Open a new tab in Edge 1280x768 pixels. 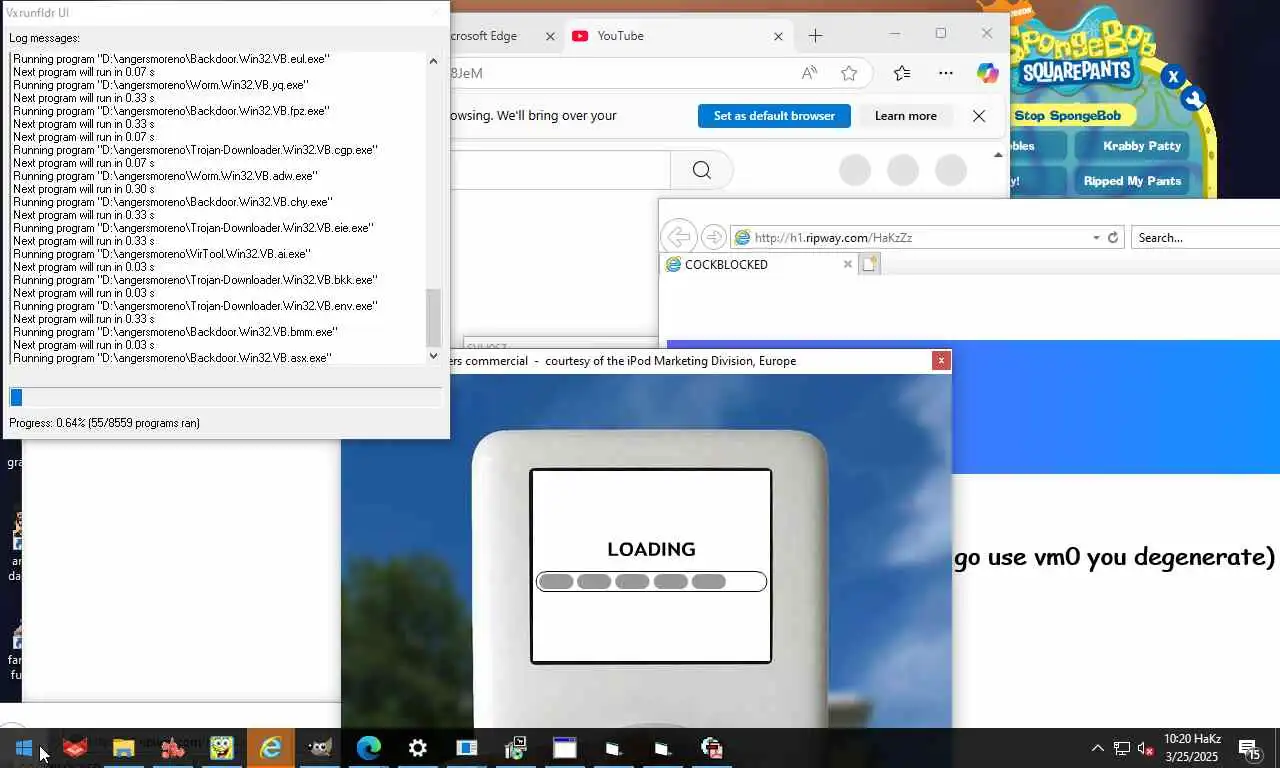click(815, 36)
